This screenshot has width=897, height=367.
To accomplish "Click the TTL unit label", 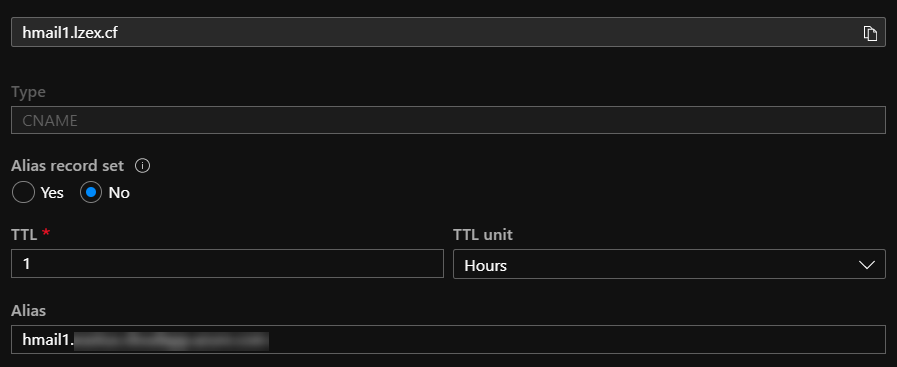I will pyautogui.click(x=483, y=234).
